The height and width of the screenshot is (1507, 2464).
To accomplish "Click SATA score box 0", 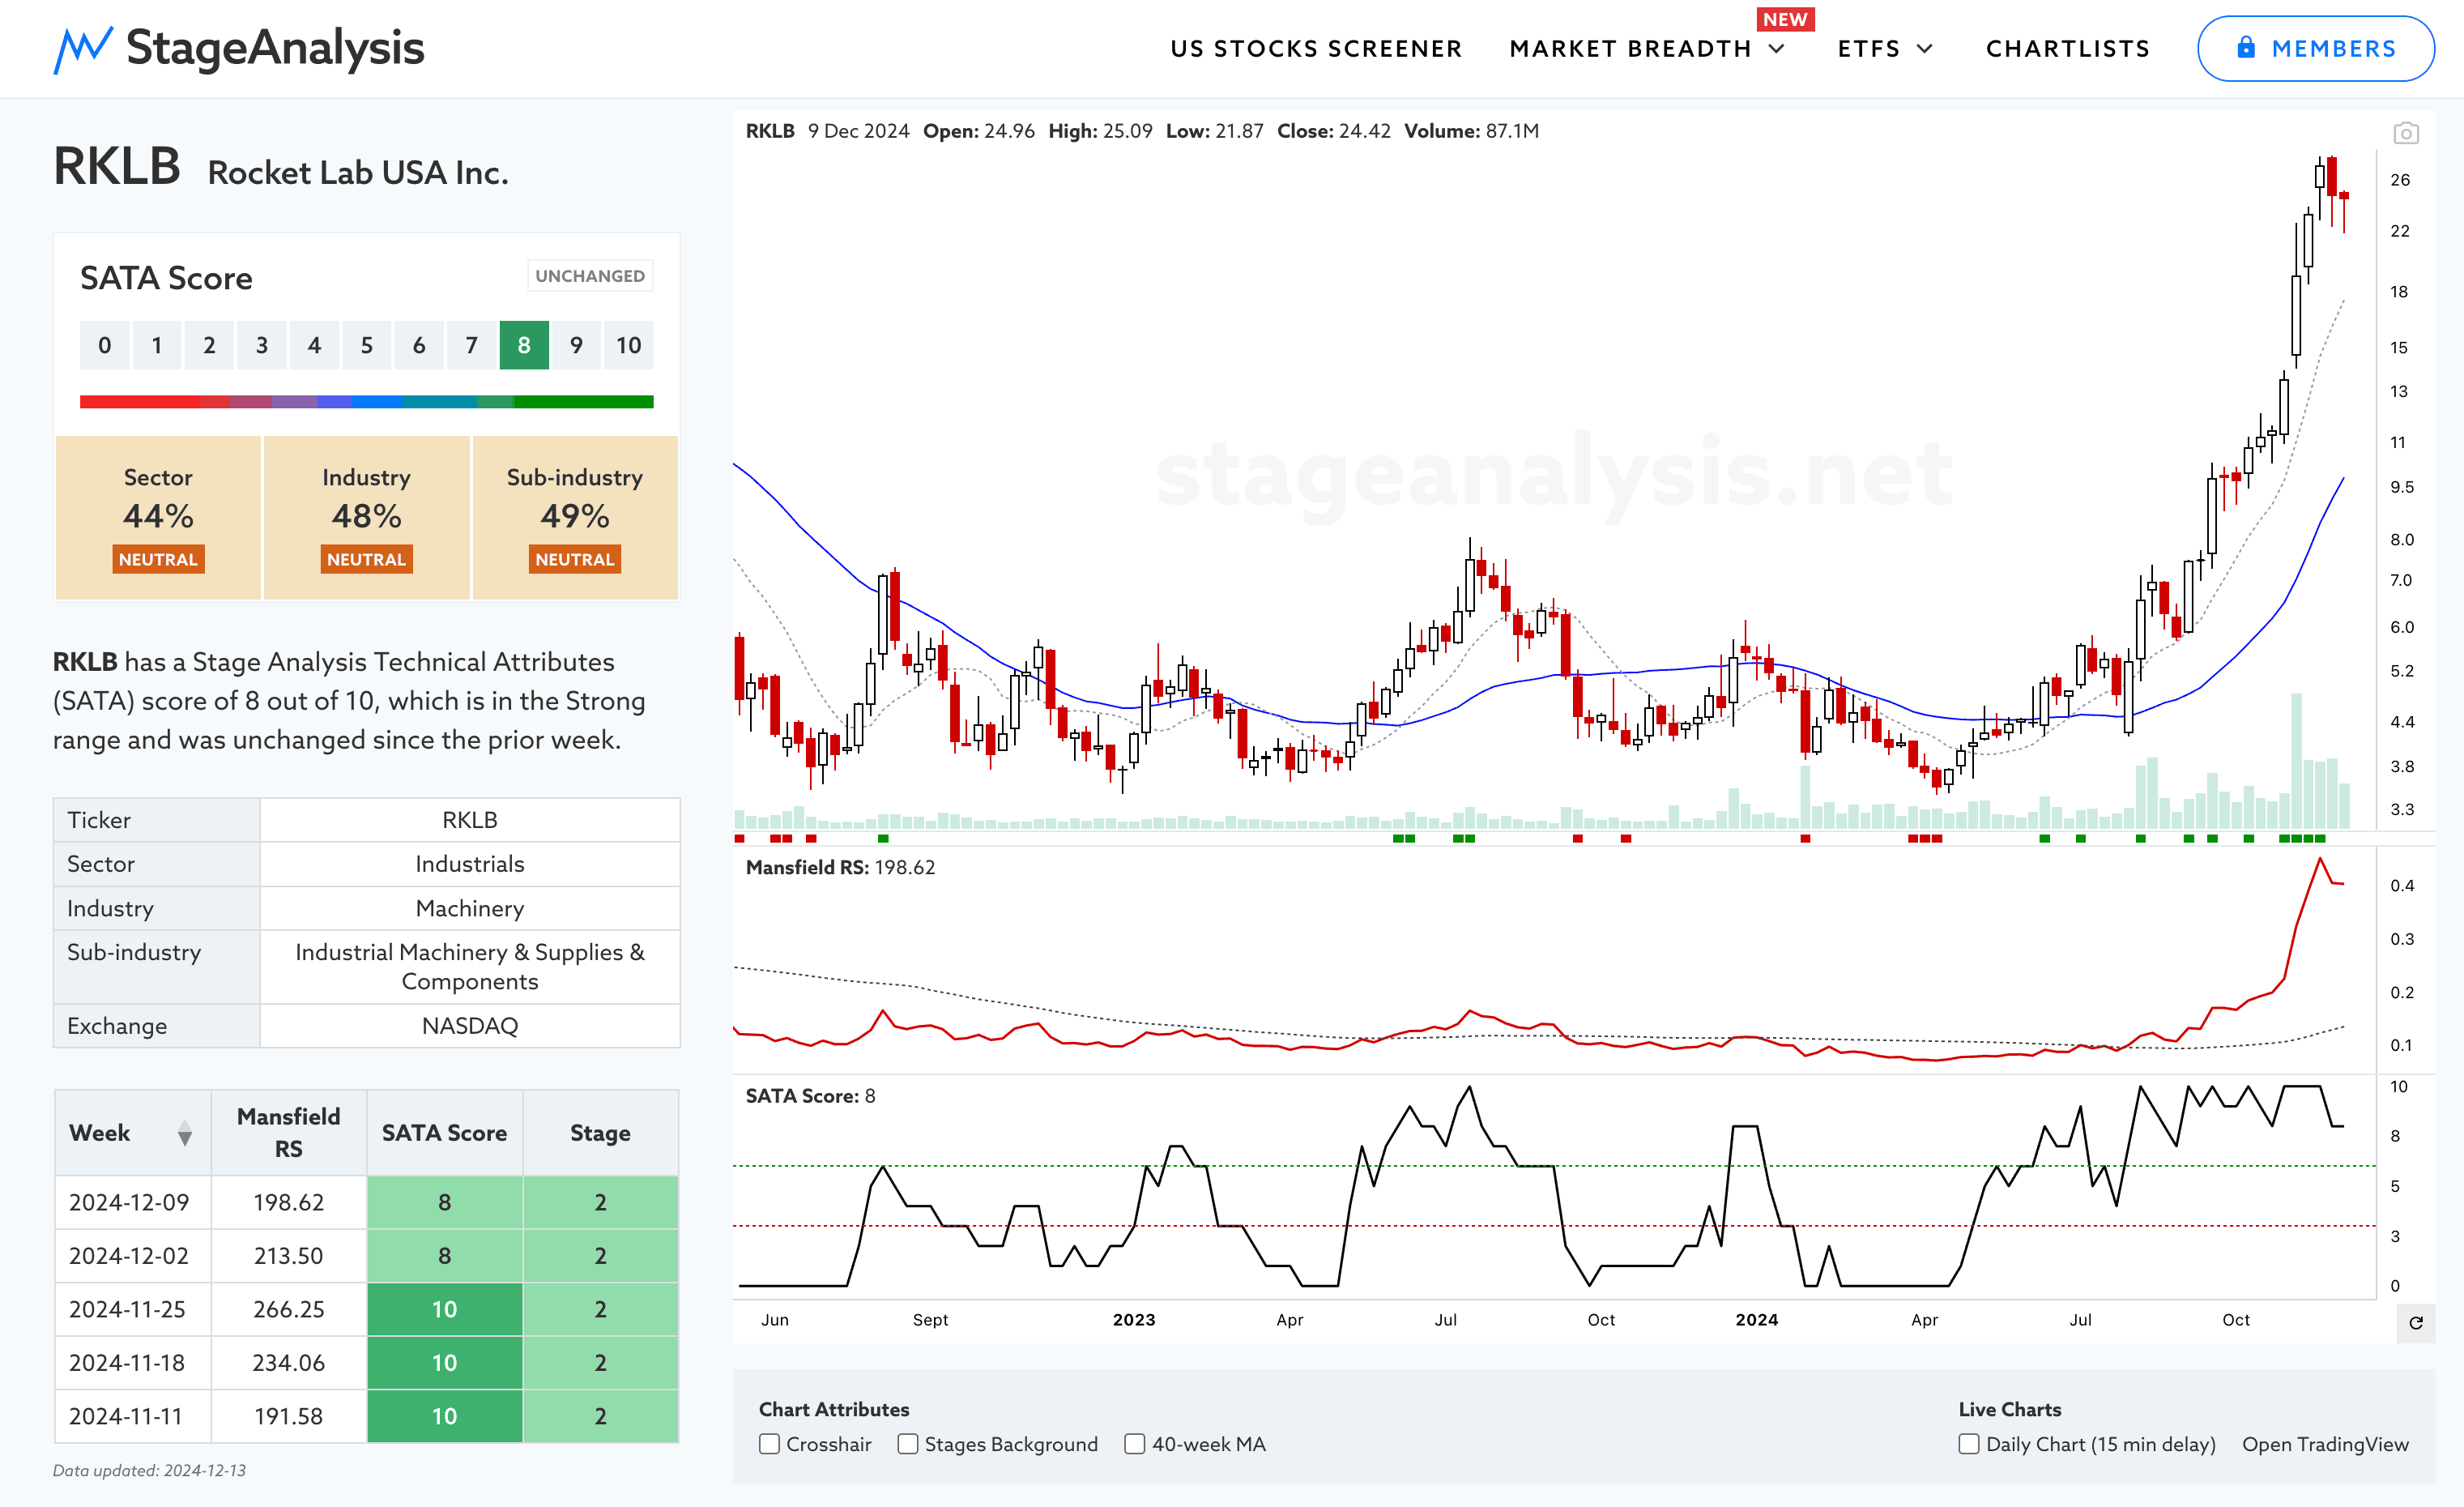I will [104, 345].
